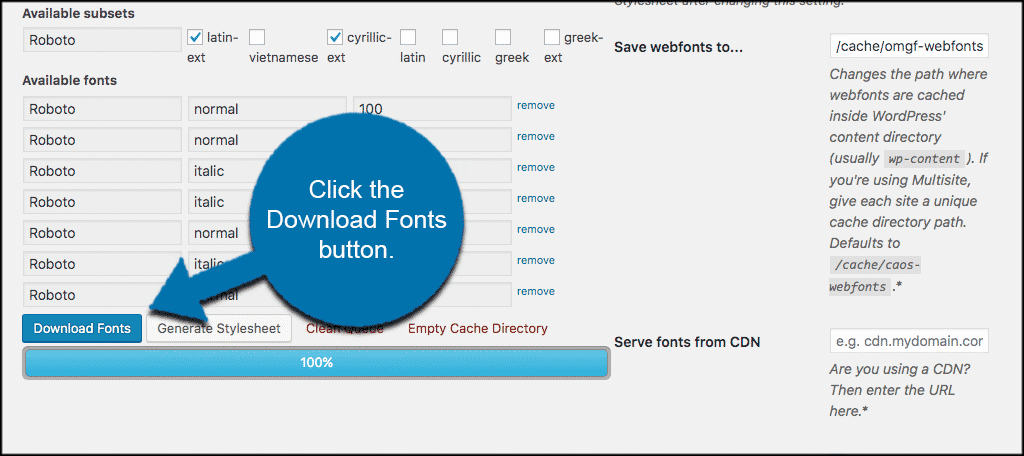This screenshot has height=456, width=1024.
Task: Tick the latin subset checkbox
Action: 408,38
